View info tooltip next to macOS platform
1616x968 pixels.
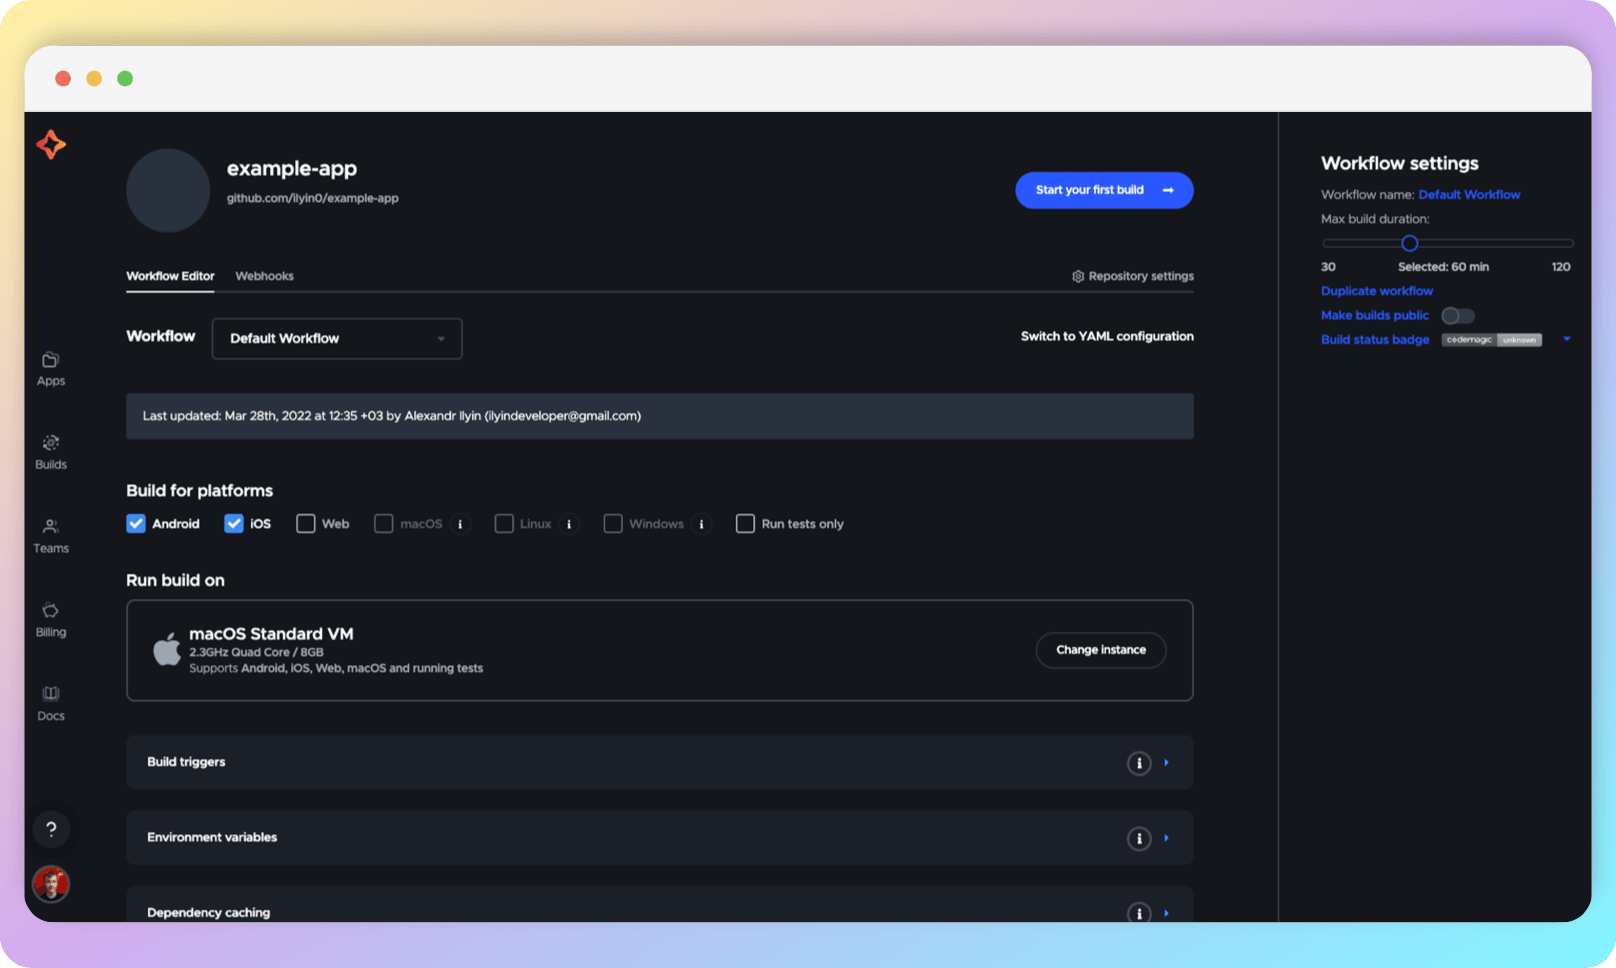460,523
